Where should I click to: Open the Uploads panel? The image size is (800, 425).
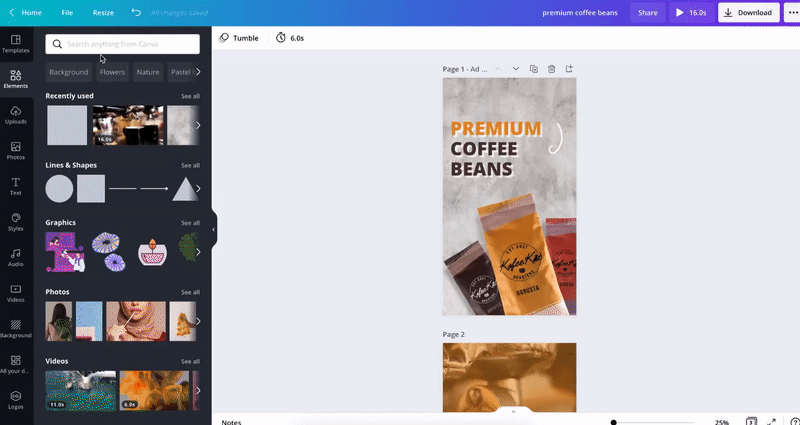tap(15, 115)
